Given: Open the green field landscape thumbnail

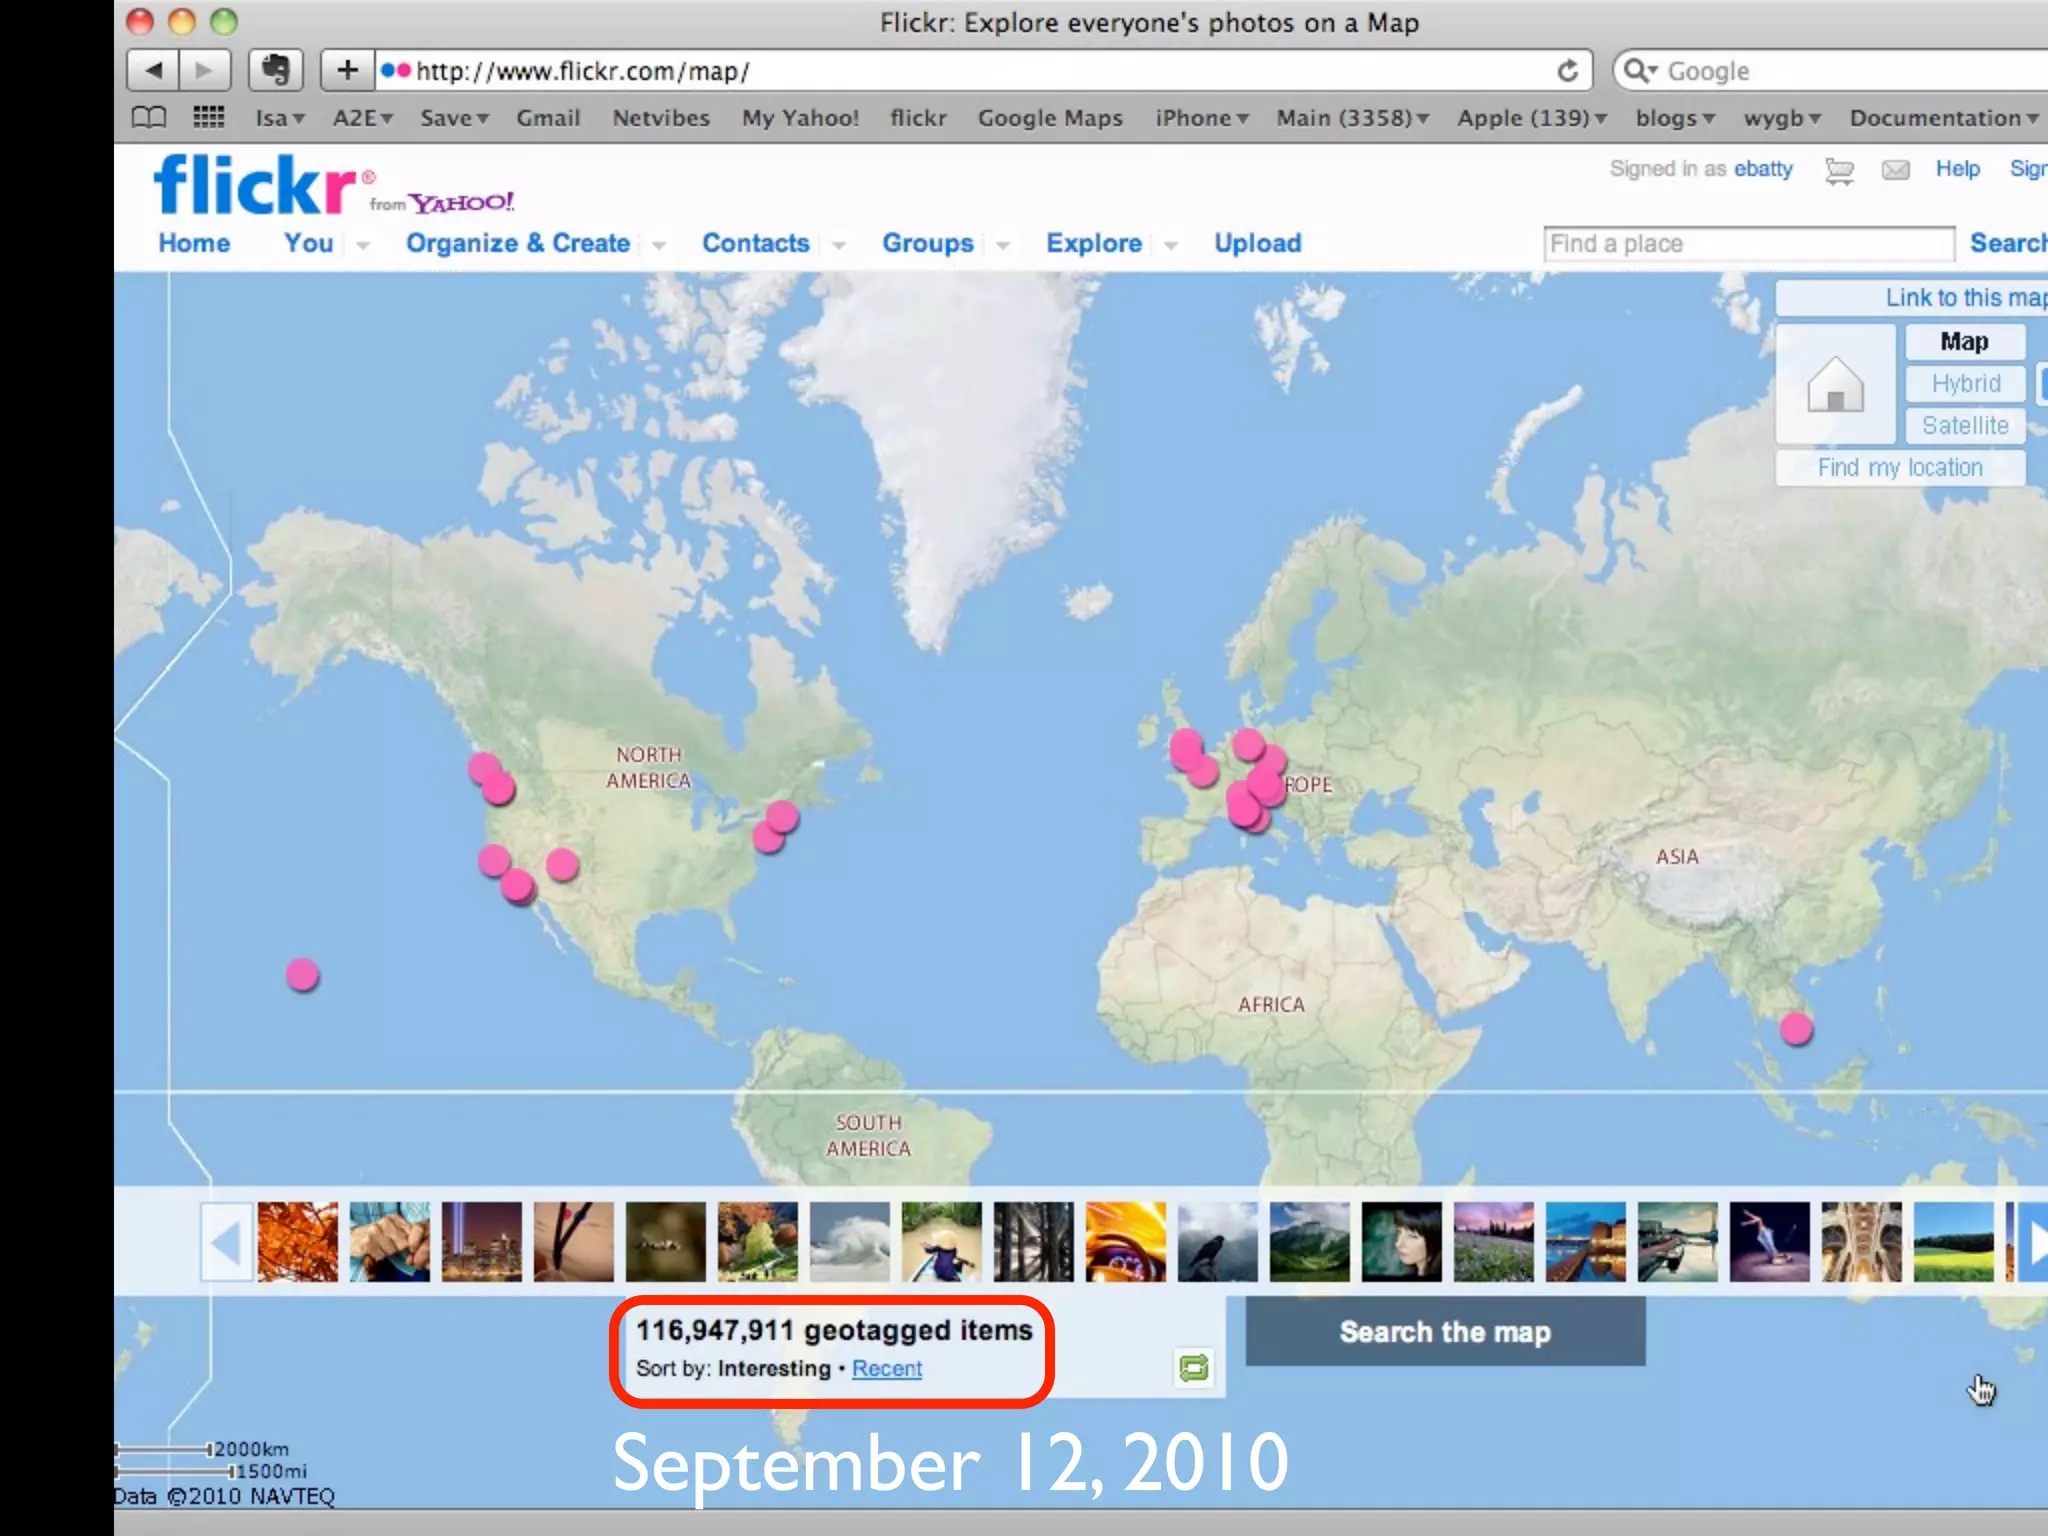Looking at the screenshot, I should (x=1954, y=1242).
